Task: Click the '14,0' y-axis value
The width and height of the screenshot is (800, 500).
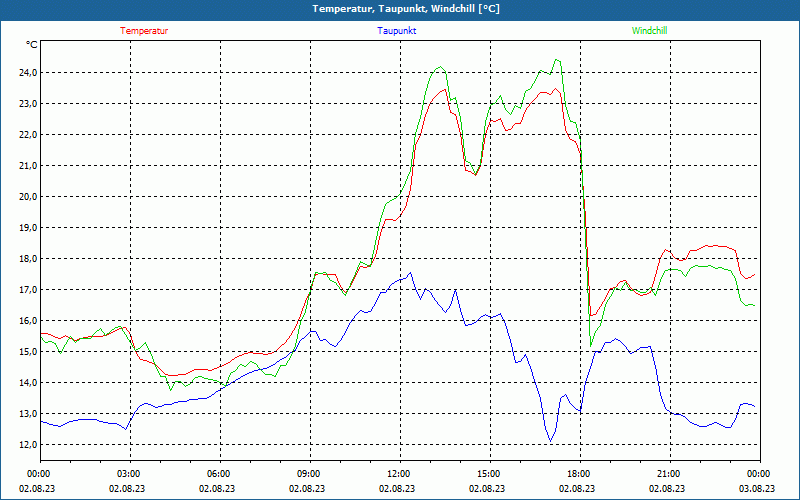Action: (x=28, y=383)
